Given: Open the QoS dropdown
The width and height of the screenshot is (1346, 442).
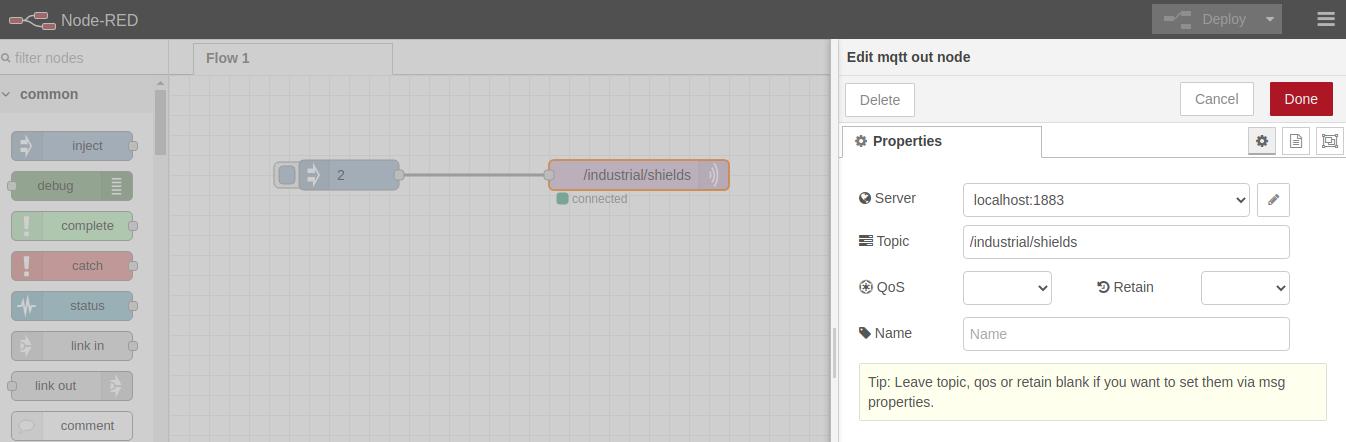Looking at the screenshot, I should 1007,288.
